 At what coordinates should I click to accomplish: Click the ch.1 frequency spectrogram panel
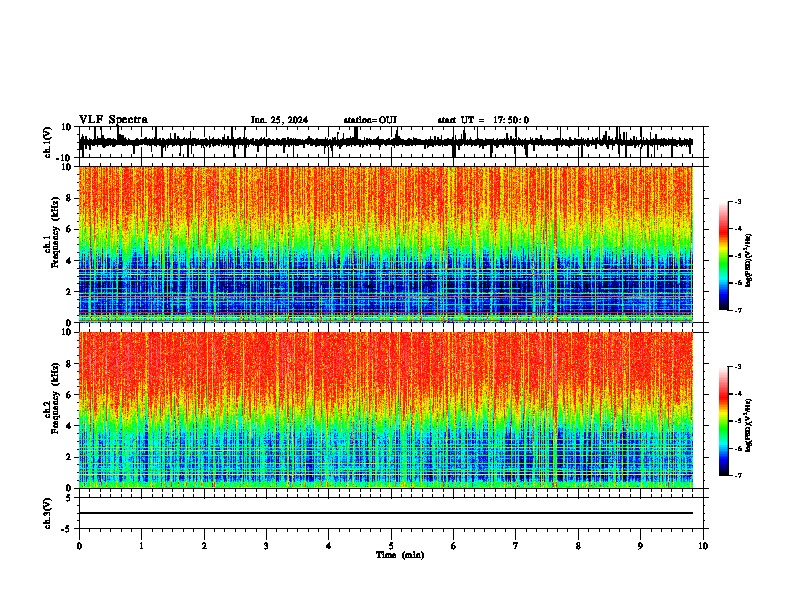coord(385,244)
